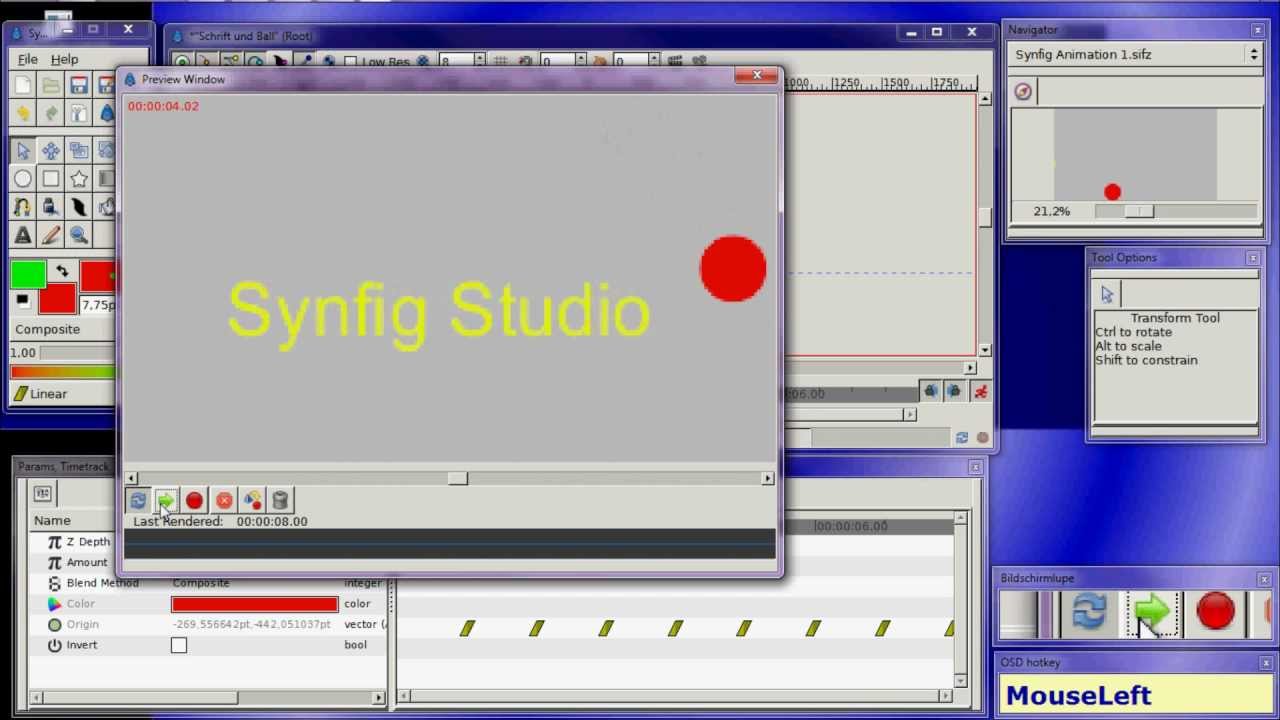Stop rendering with the red X icon
The width and height of the screenshot is (1280, 720).
(x=224, y=500)
